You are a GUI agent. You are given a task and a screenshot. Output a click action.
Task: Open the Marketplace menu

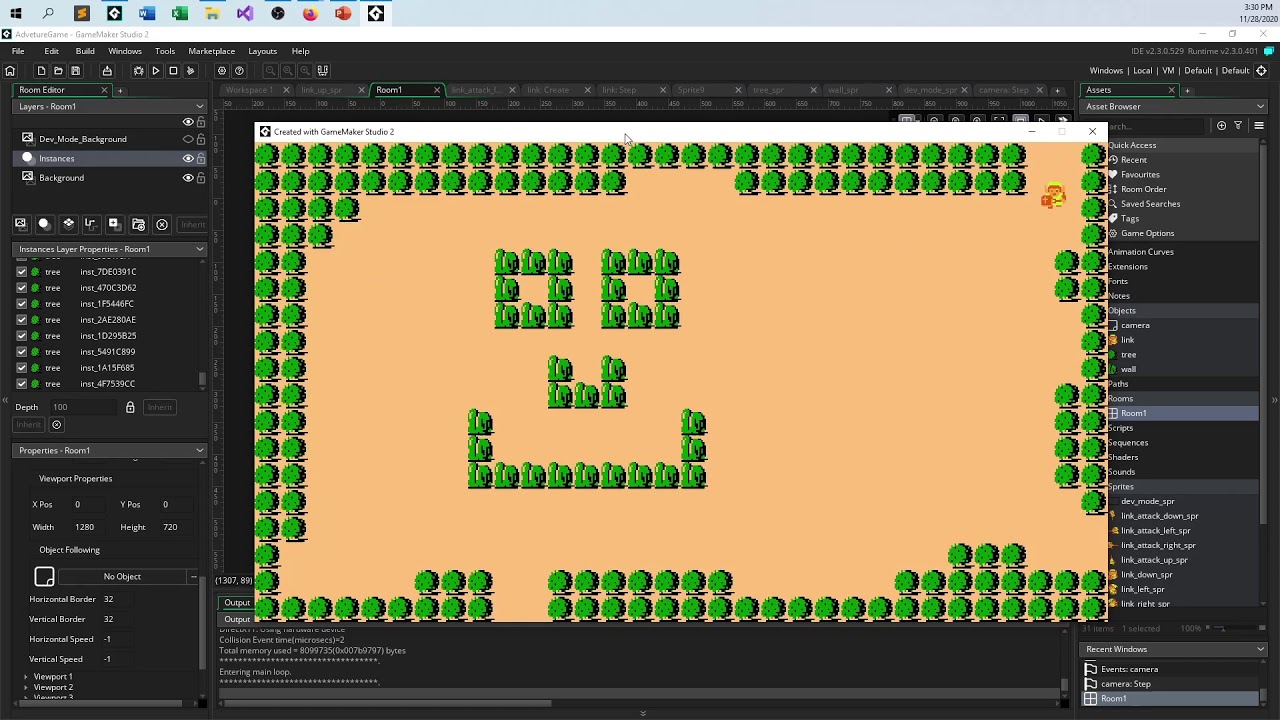[x=212, y=51]
